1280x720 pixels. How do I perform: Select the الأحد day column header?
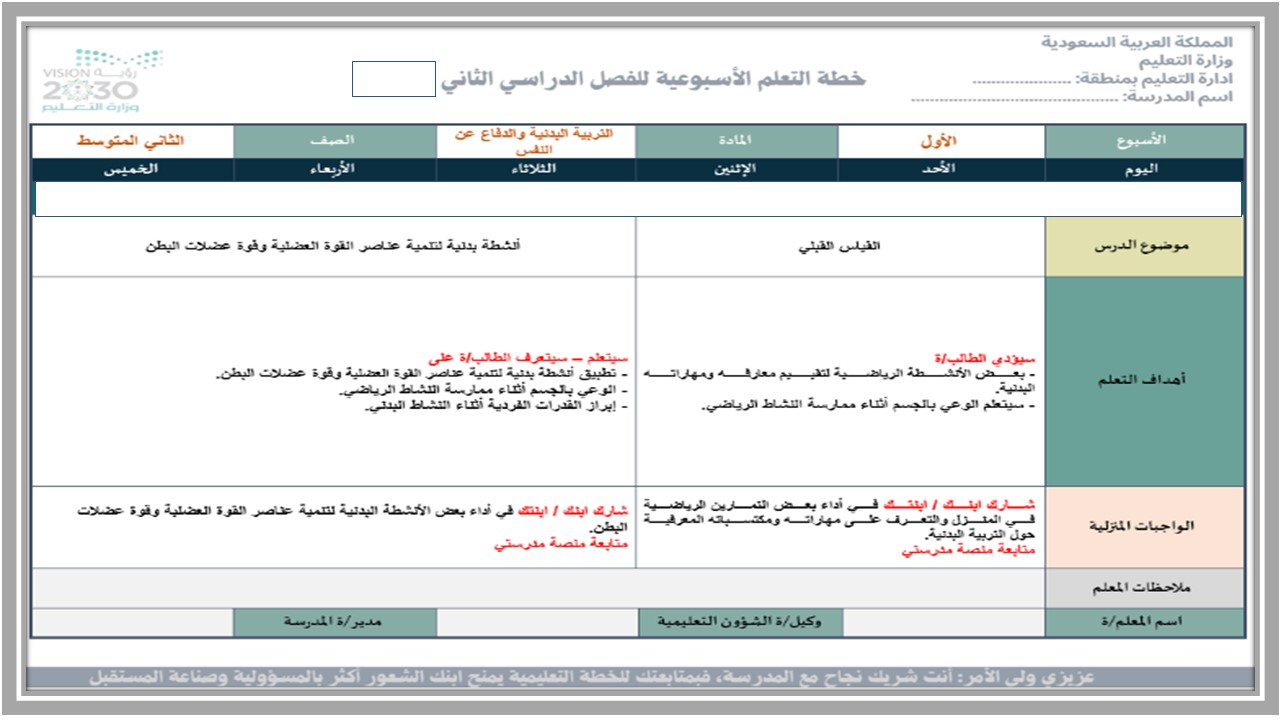click(x=940, y=170)
